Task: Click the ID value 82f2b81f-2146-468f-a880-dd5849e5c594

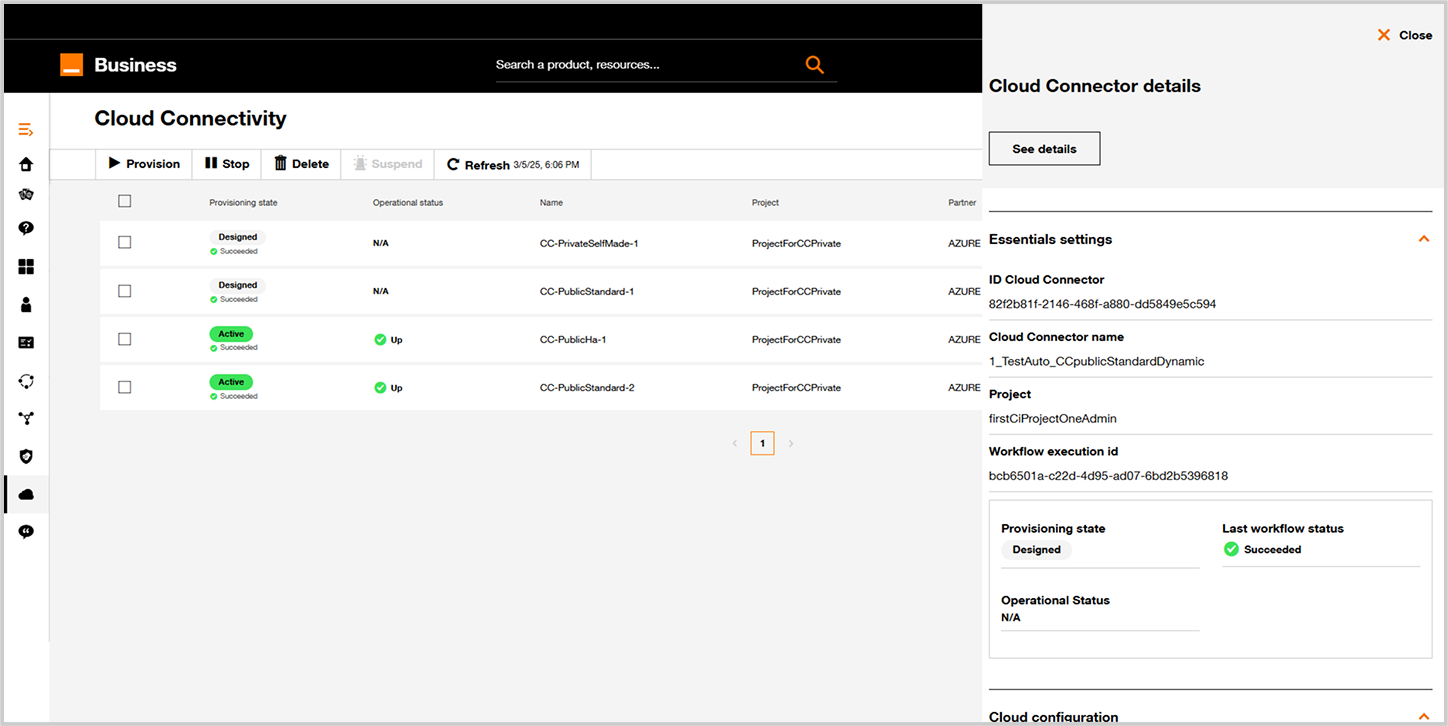Action: pos(1102,304)
